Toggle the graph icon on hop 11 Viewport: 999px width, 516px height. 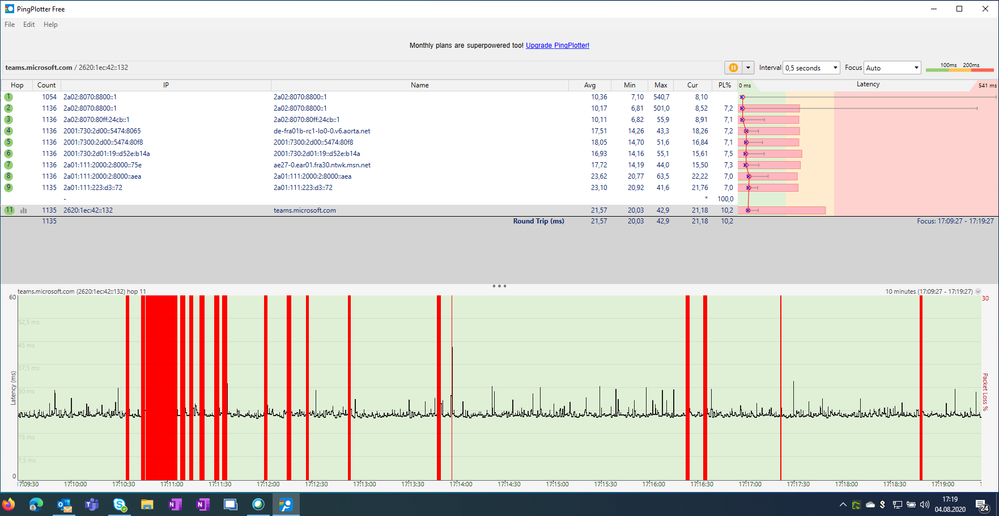pyautogui.click(x=23, y=211)
